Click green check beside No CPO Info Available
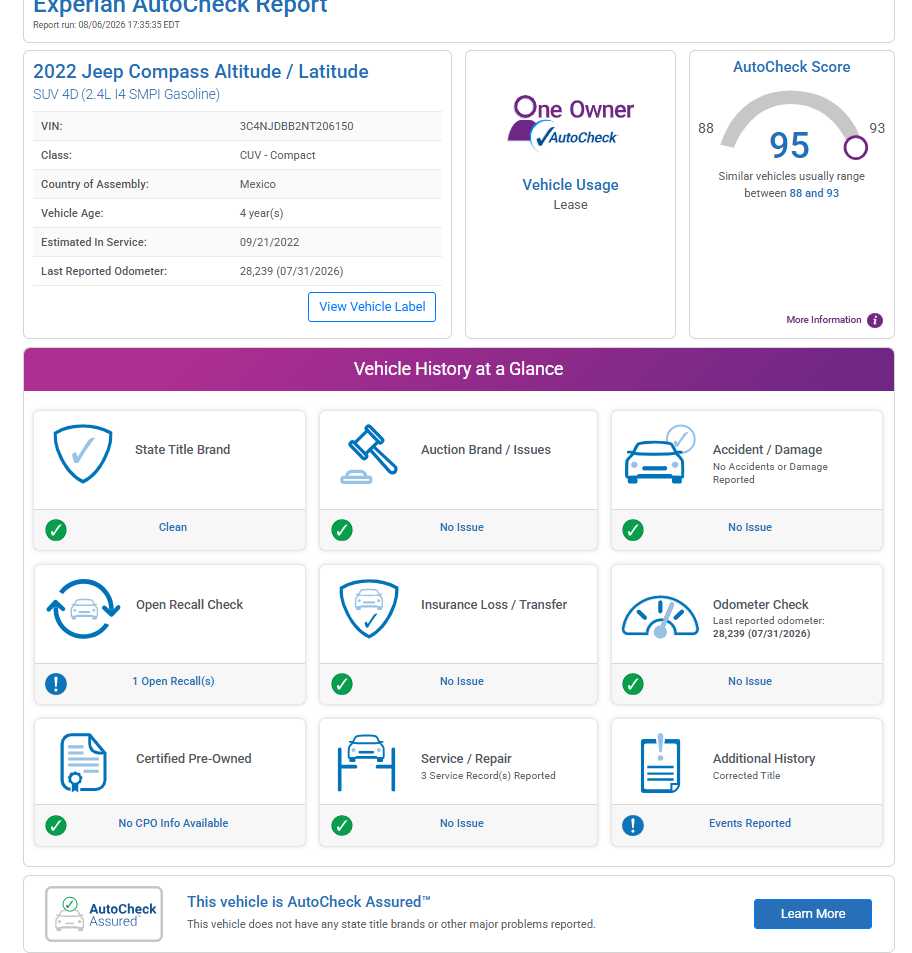Screen dimensions: 912x953 click(x=56, y=825)
